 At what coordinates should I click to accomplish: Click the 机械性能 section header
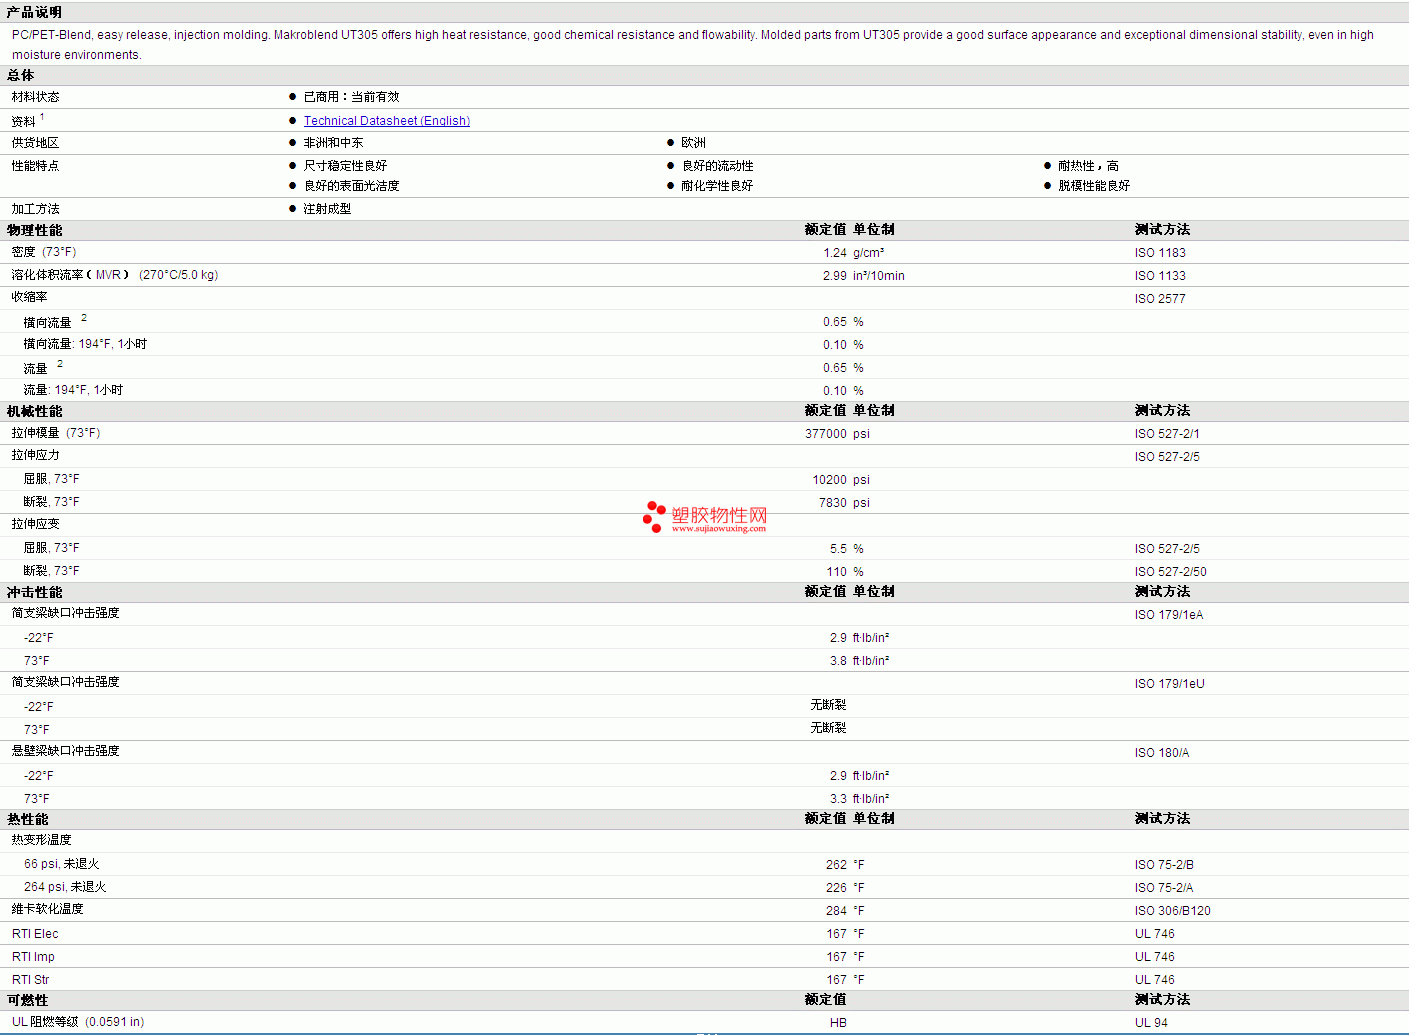pos(34,411)
